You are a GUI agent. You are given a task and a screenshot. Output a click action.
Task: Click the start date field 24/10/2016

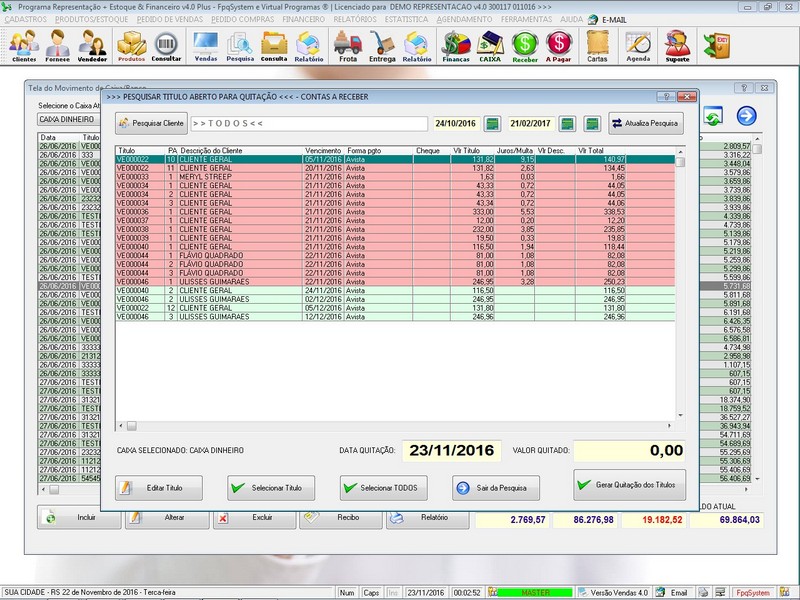[x=456, y=123]
